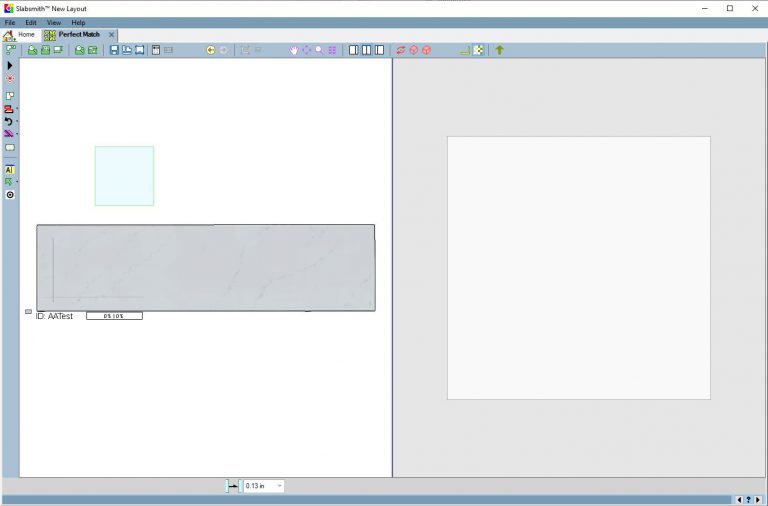Screen dimensions: 768x506
Task: Click the yellow back arrow icon
Action: 211,50
